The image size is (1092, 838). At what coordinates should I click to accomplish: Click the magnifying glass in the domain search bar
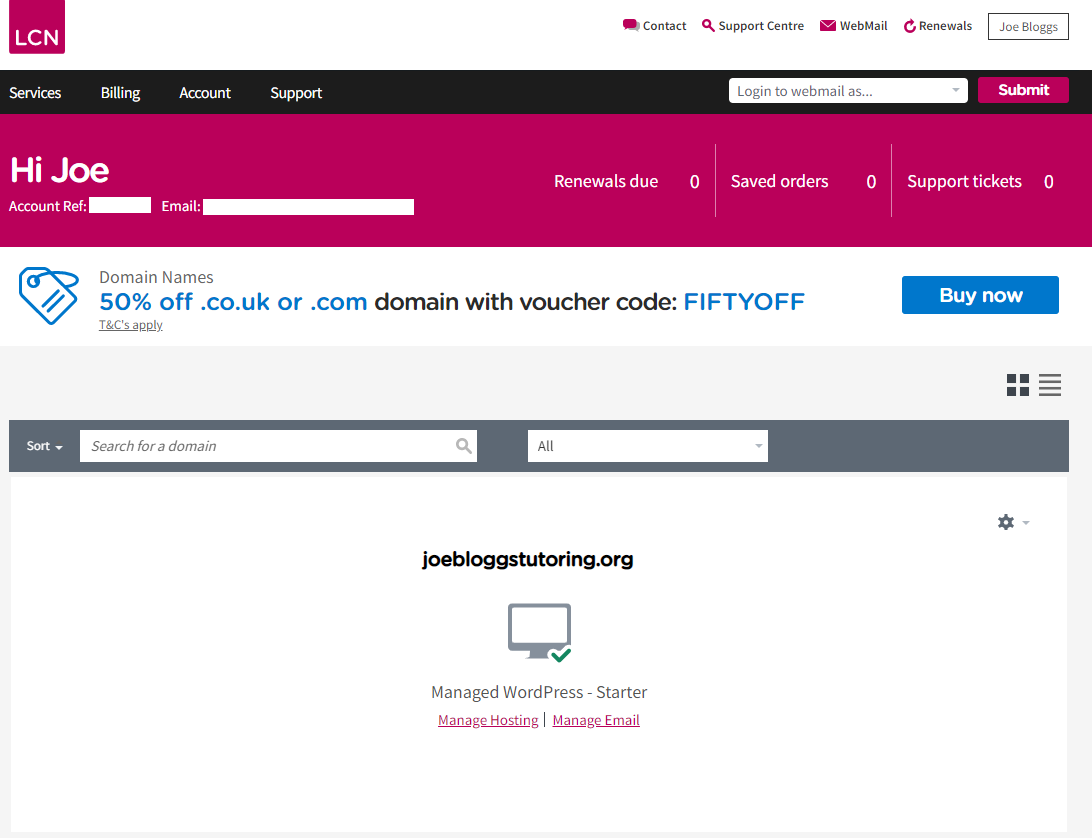(x=463, y=446)
